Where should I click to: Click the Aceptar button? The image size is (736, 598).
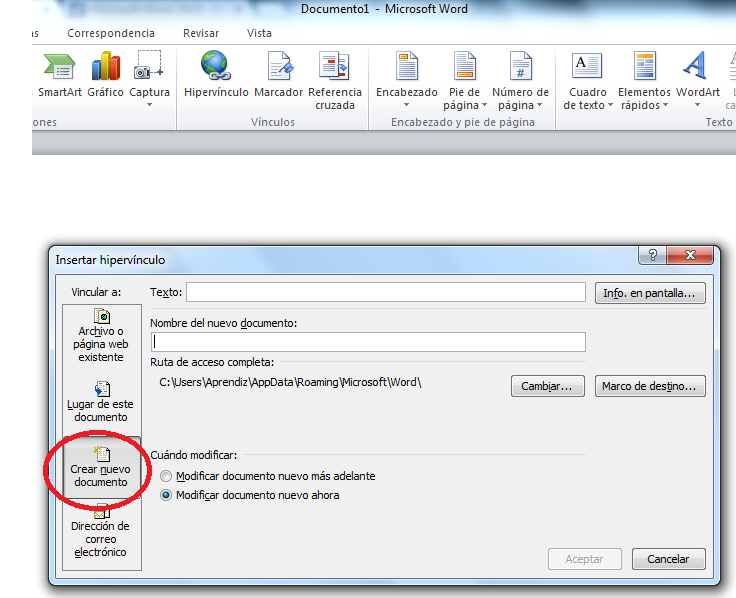coord(584,559)
